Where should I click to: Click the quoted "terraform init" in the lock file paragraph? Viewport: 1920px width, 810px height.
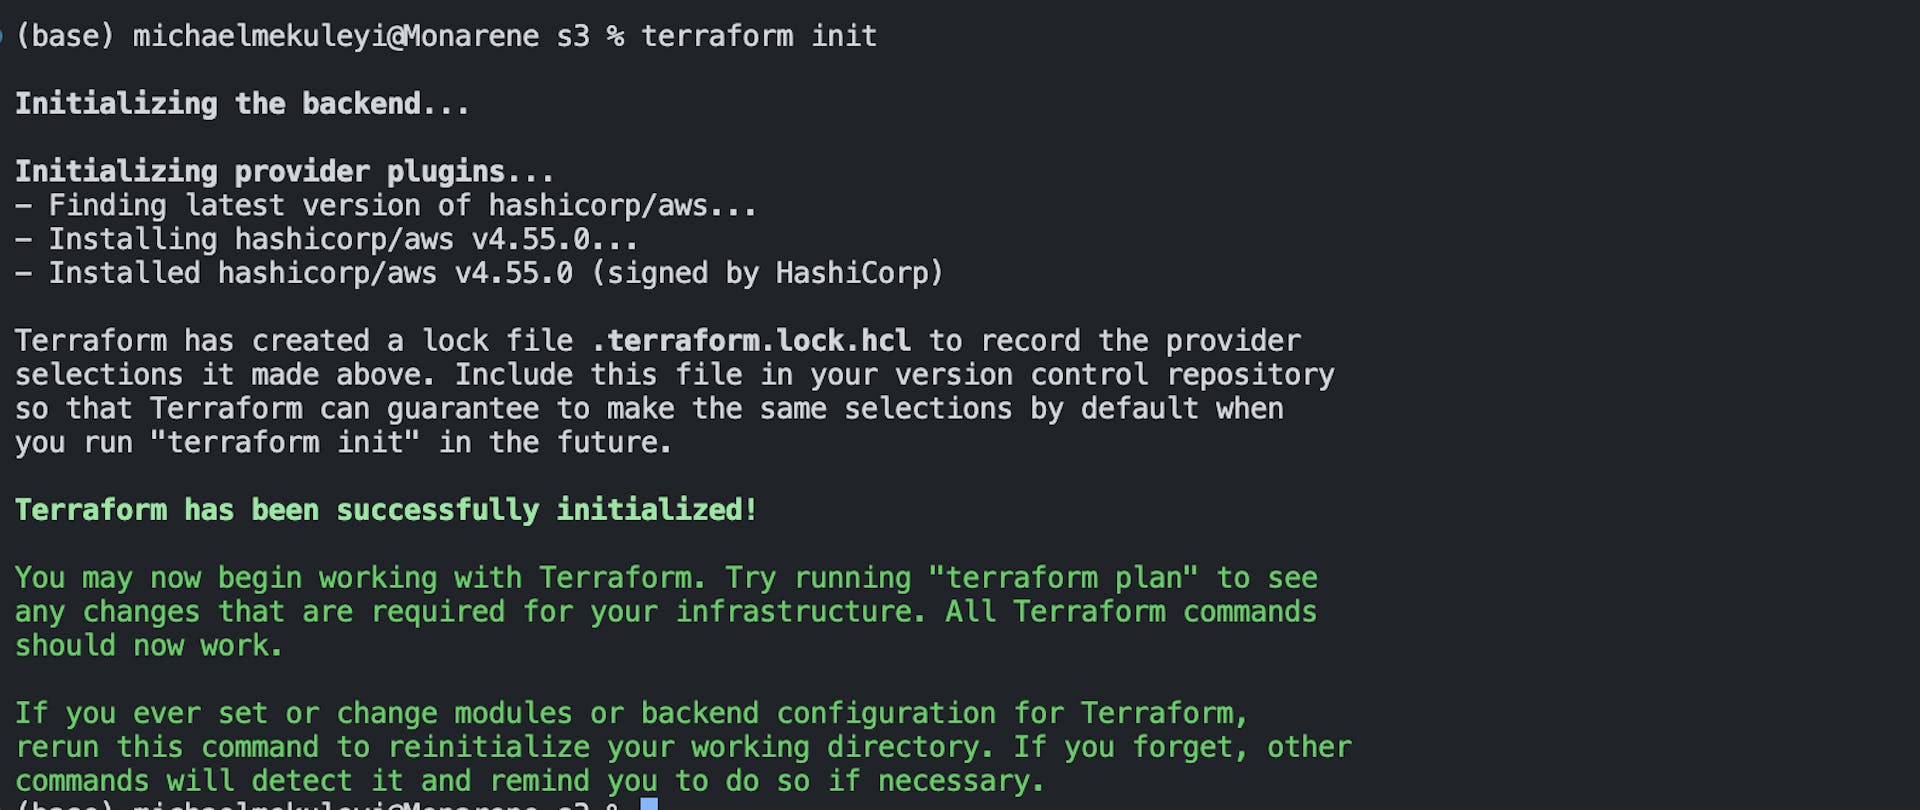point(285,443)
